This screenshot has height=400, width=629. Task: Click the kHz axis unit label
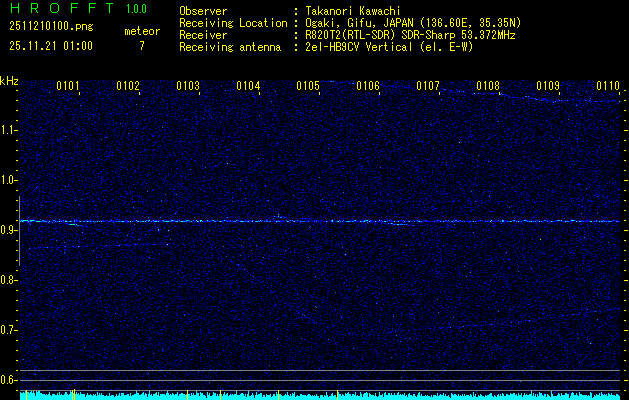pos(10,81)
